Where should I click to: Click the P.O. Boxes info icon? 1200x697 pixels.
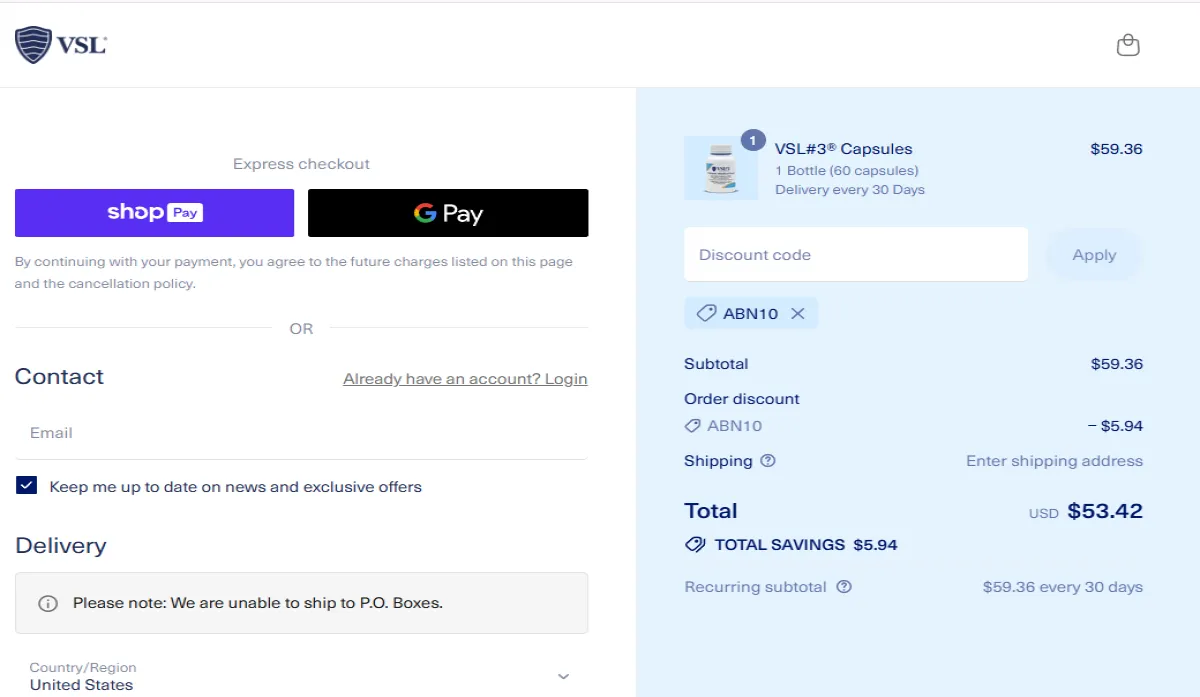[x=47, y=603]
